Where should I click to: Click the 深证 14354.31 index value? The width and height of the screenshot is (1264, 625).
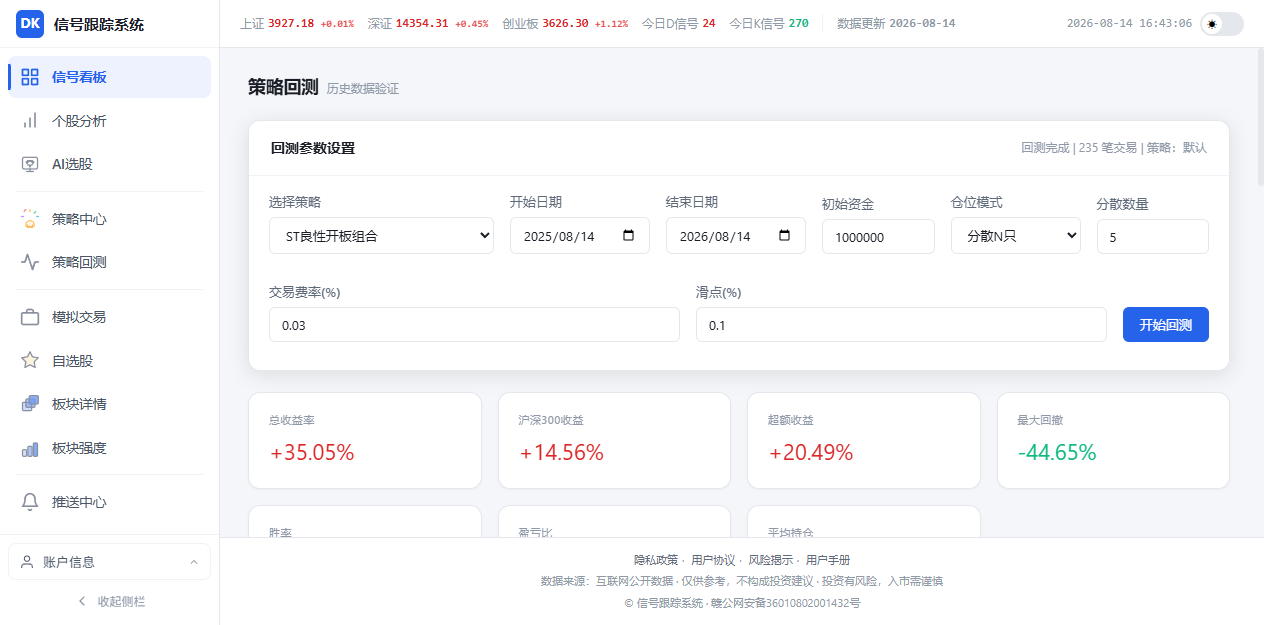tap(422, 23)
